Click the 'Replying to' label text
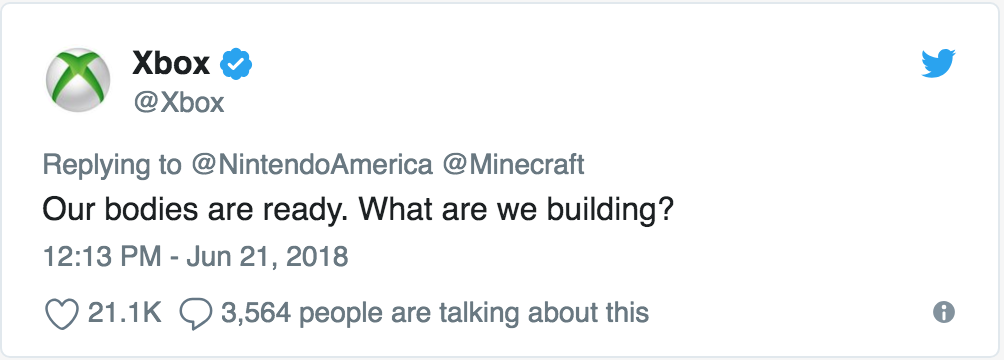The image size is (1004, 360). 112,166
